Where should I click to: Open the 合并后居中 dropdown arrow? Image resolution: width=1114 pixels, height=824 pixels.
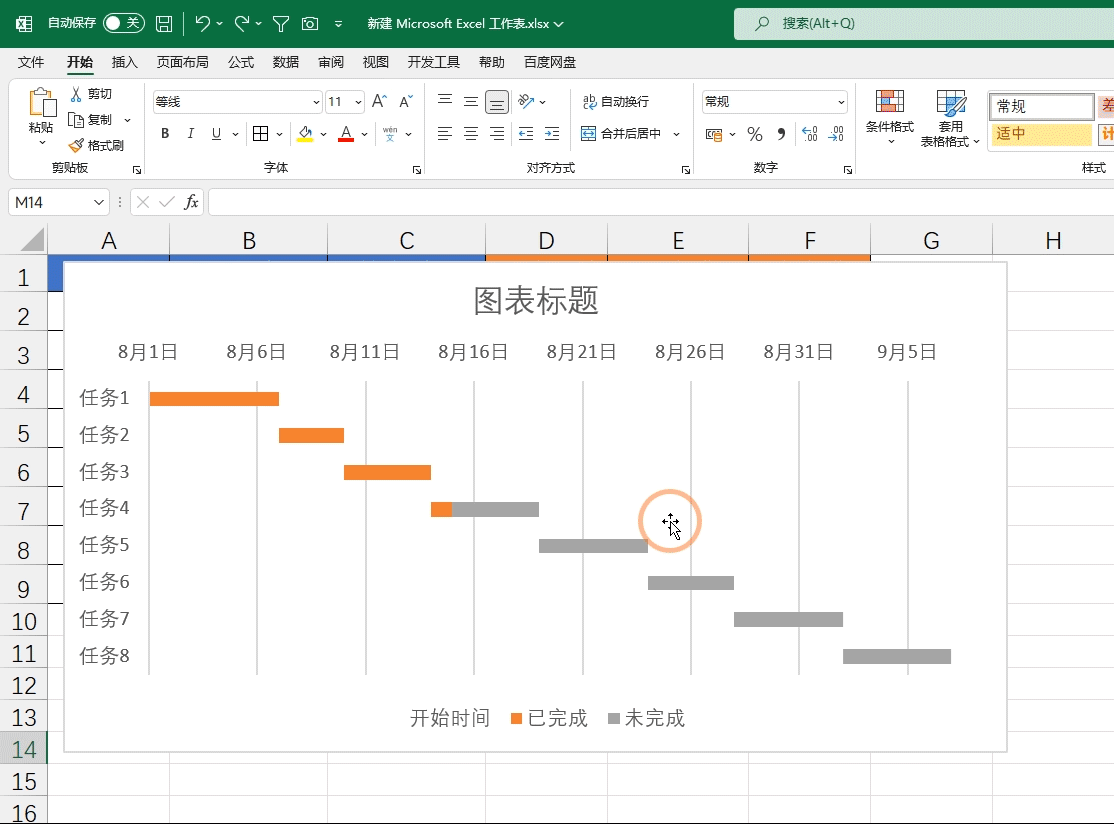(x=676, y=134)
